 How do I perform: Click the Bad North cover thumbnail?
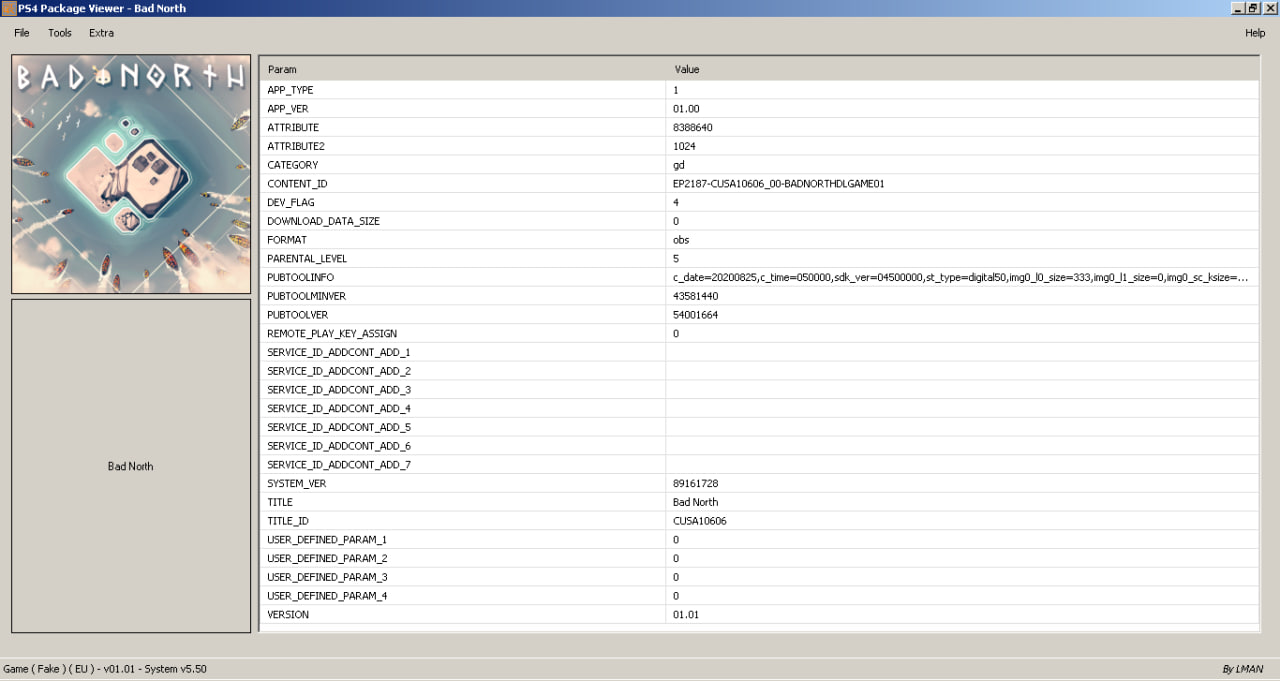click(131, 174)
